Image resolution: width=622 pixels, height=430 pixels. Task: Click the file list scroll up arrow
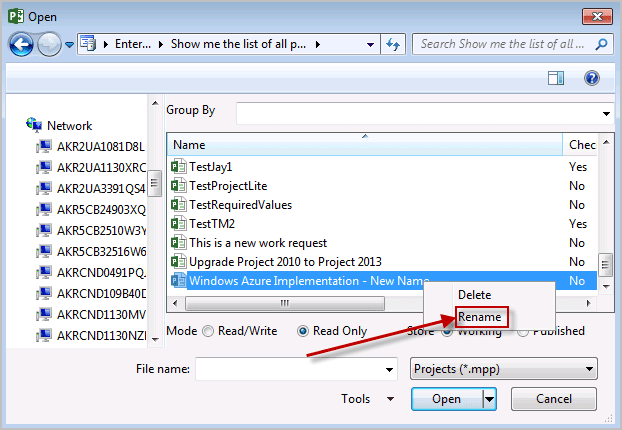click(606, 142)
